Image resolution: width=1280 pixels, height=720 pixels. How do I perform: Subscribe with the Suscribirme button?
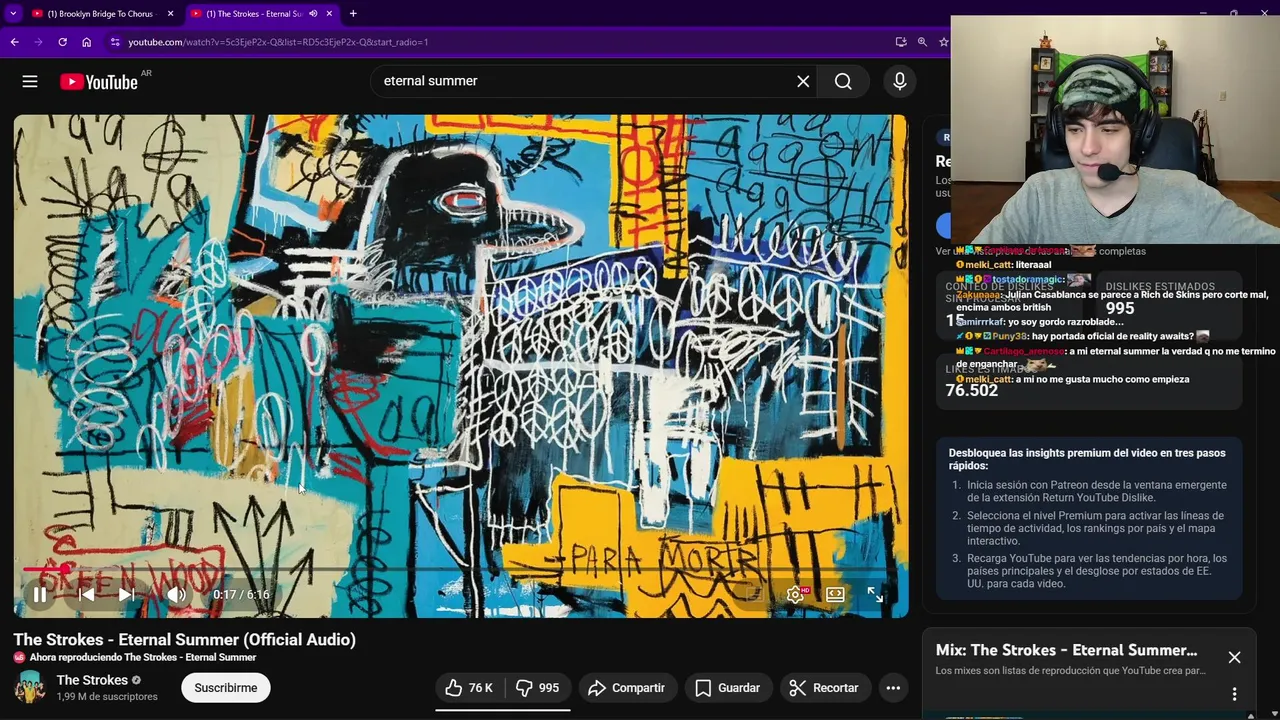[226, 688]
